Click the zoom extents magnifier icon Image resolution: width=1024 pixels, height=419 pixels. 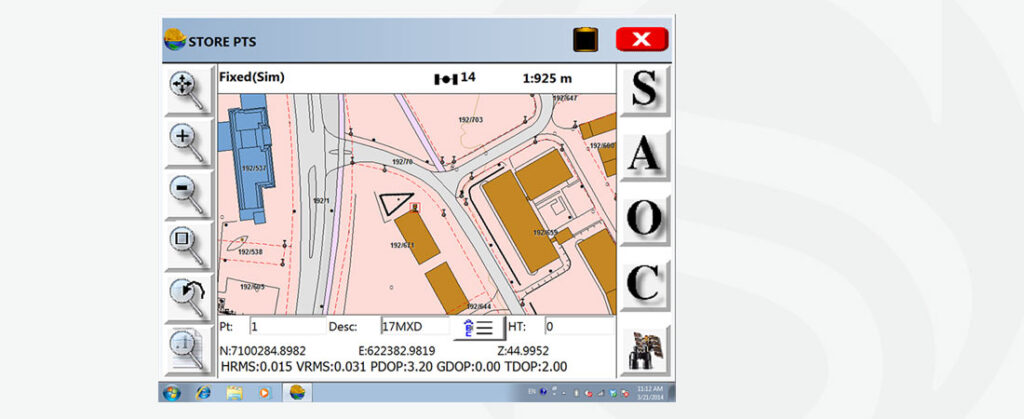187,91
